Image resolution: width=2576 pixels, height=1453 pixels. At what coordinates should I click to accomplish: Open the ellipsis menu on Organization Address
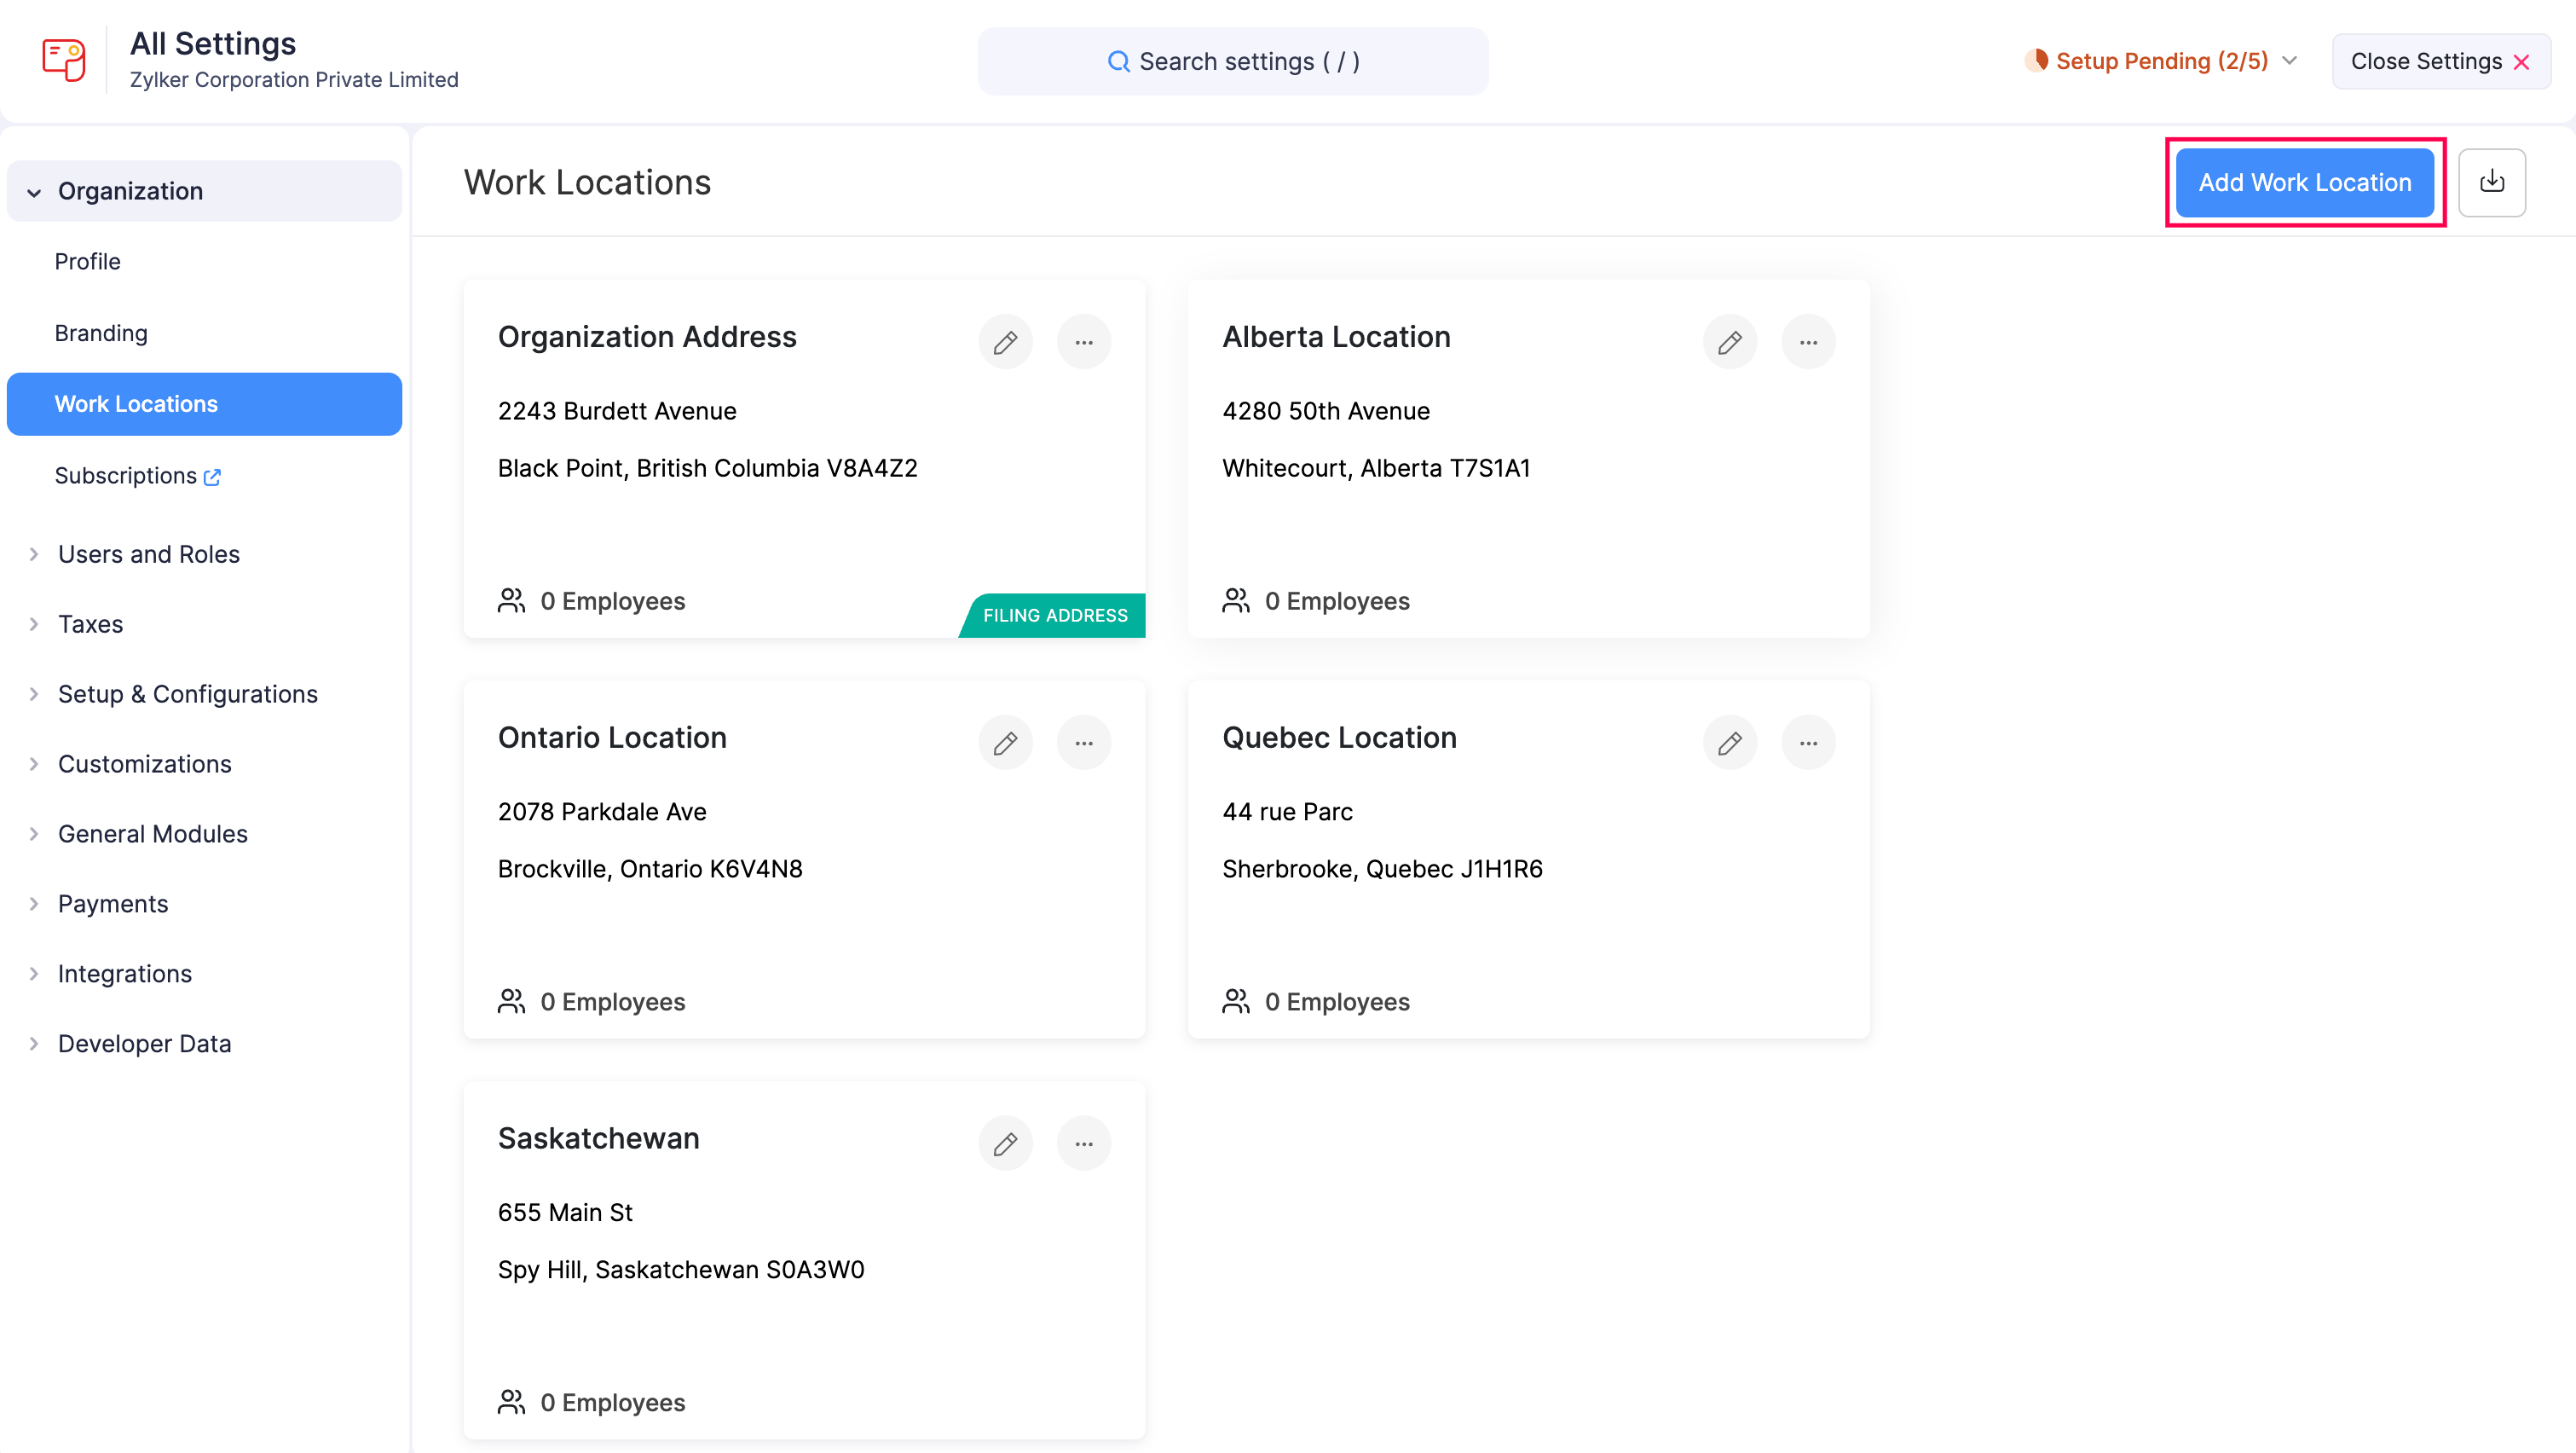1084,341
